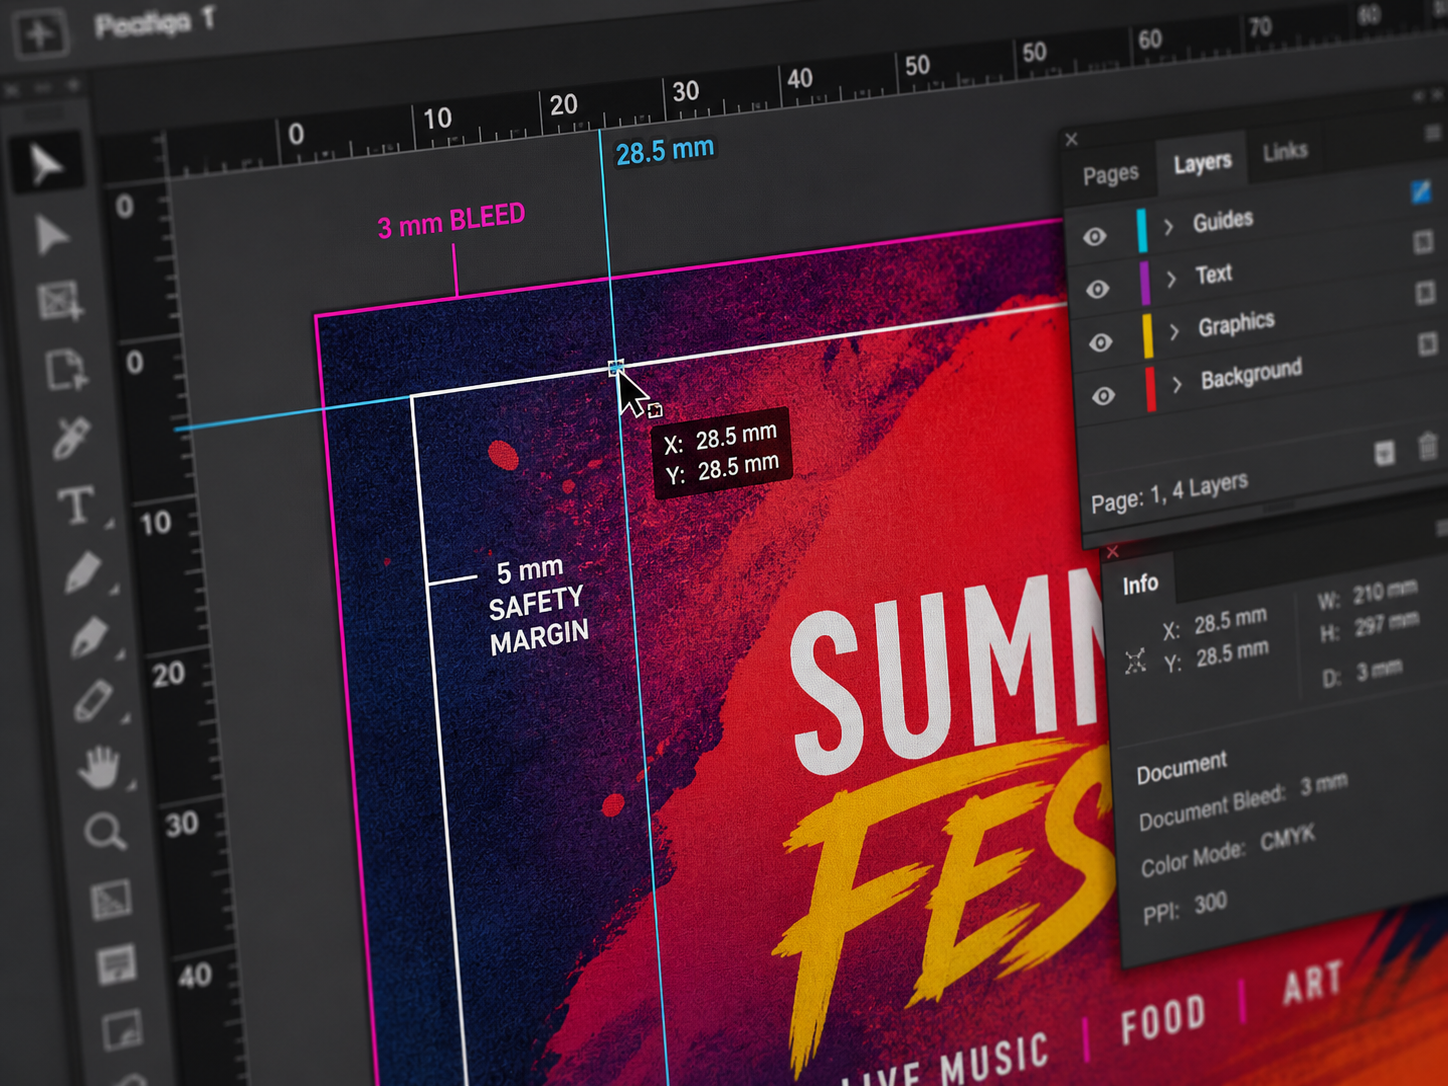Click the plus icon beside the document title
Image resolution: width=1448 pixels, height=1086 pixels.
40,33
